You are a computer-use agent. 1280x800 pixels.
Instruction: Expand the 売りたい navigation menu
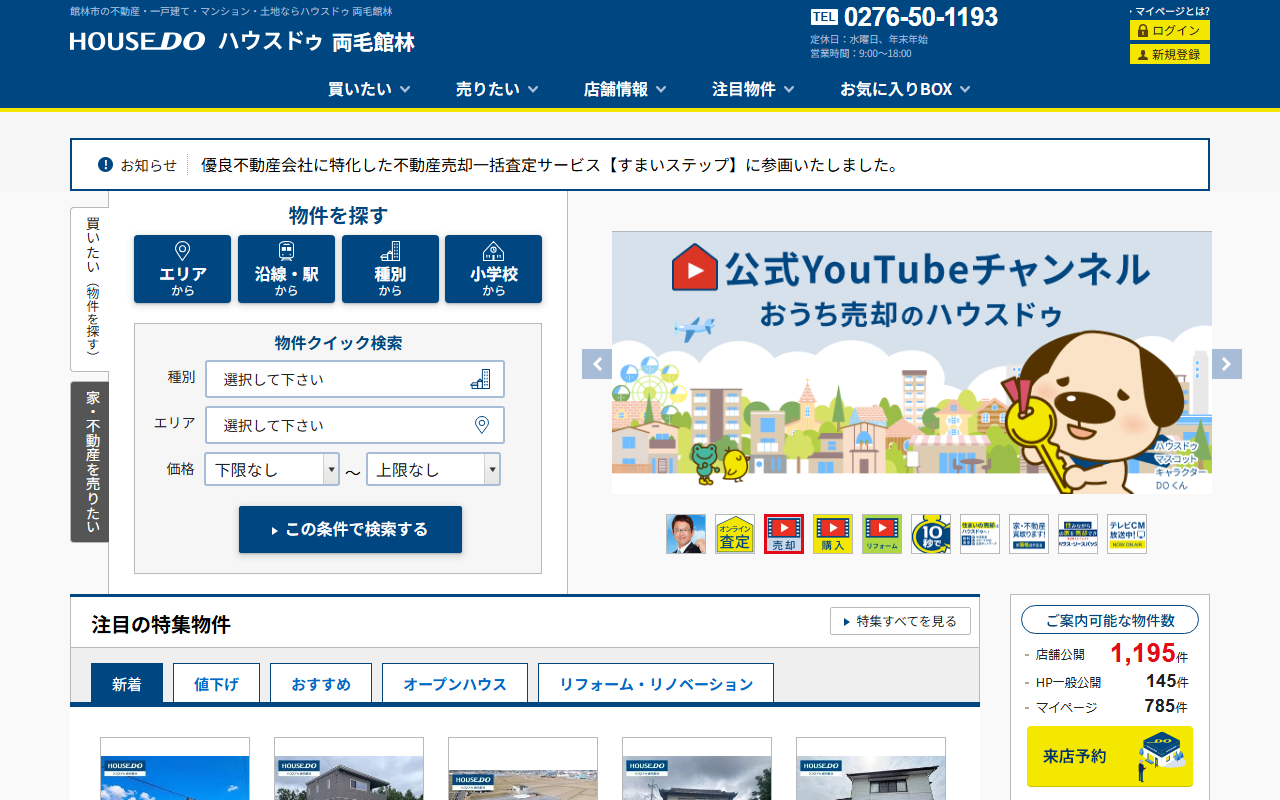[x=497, y=89]
